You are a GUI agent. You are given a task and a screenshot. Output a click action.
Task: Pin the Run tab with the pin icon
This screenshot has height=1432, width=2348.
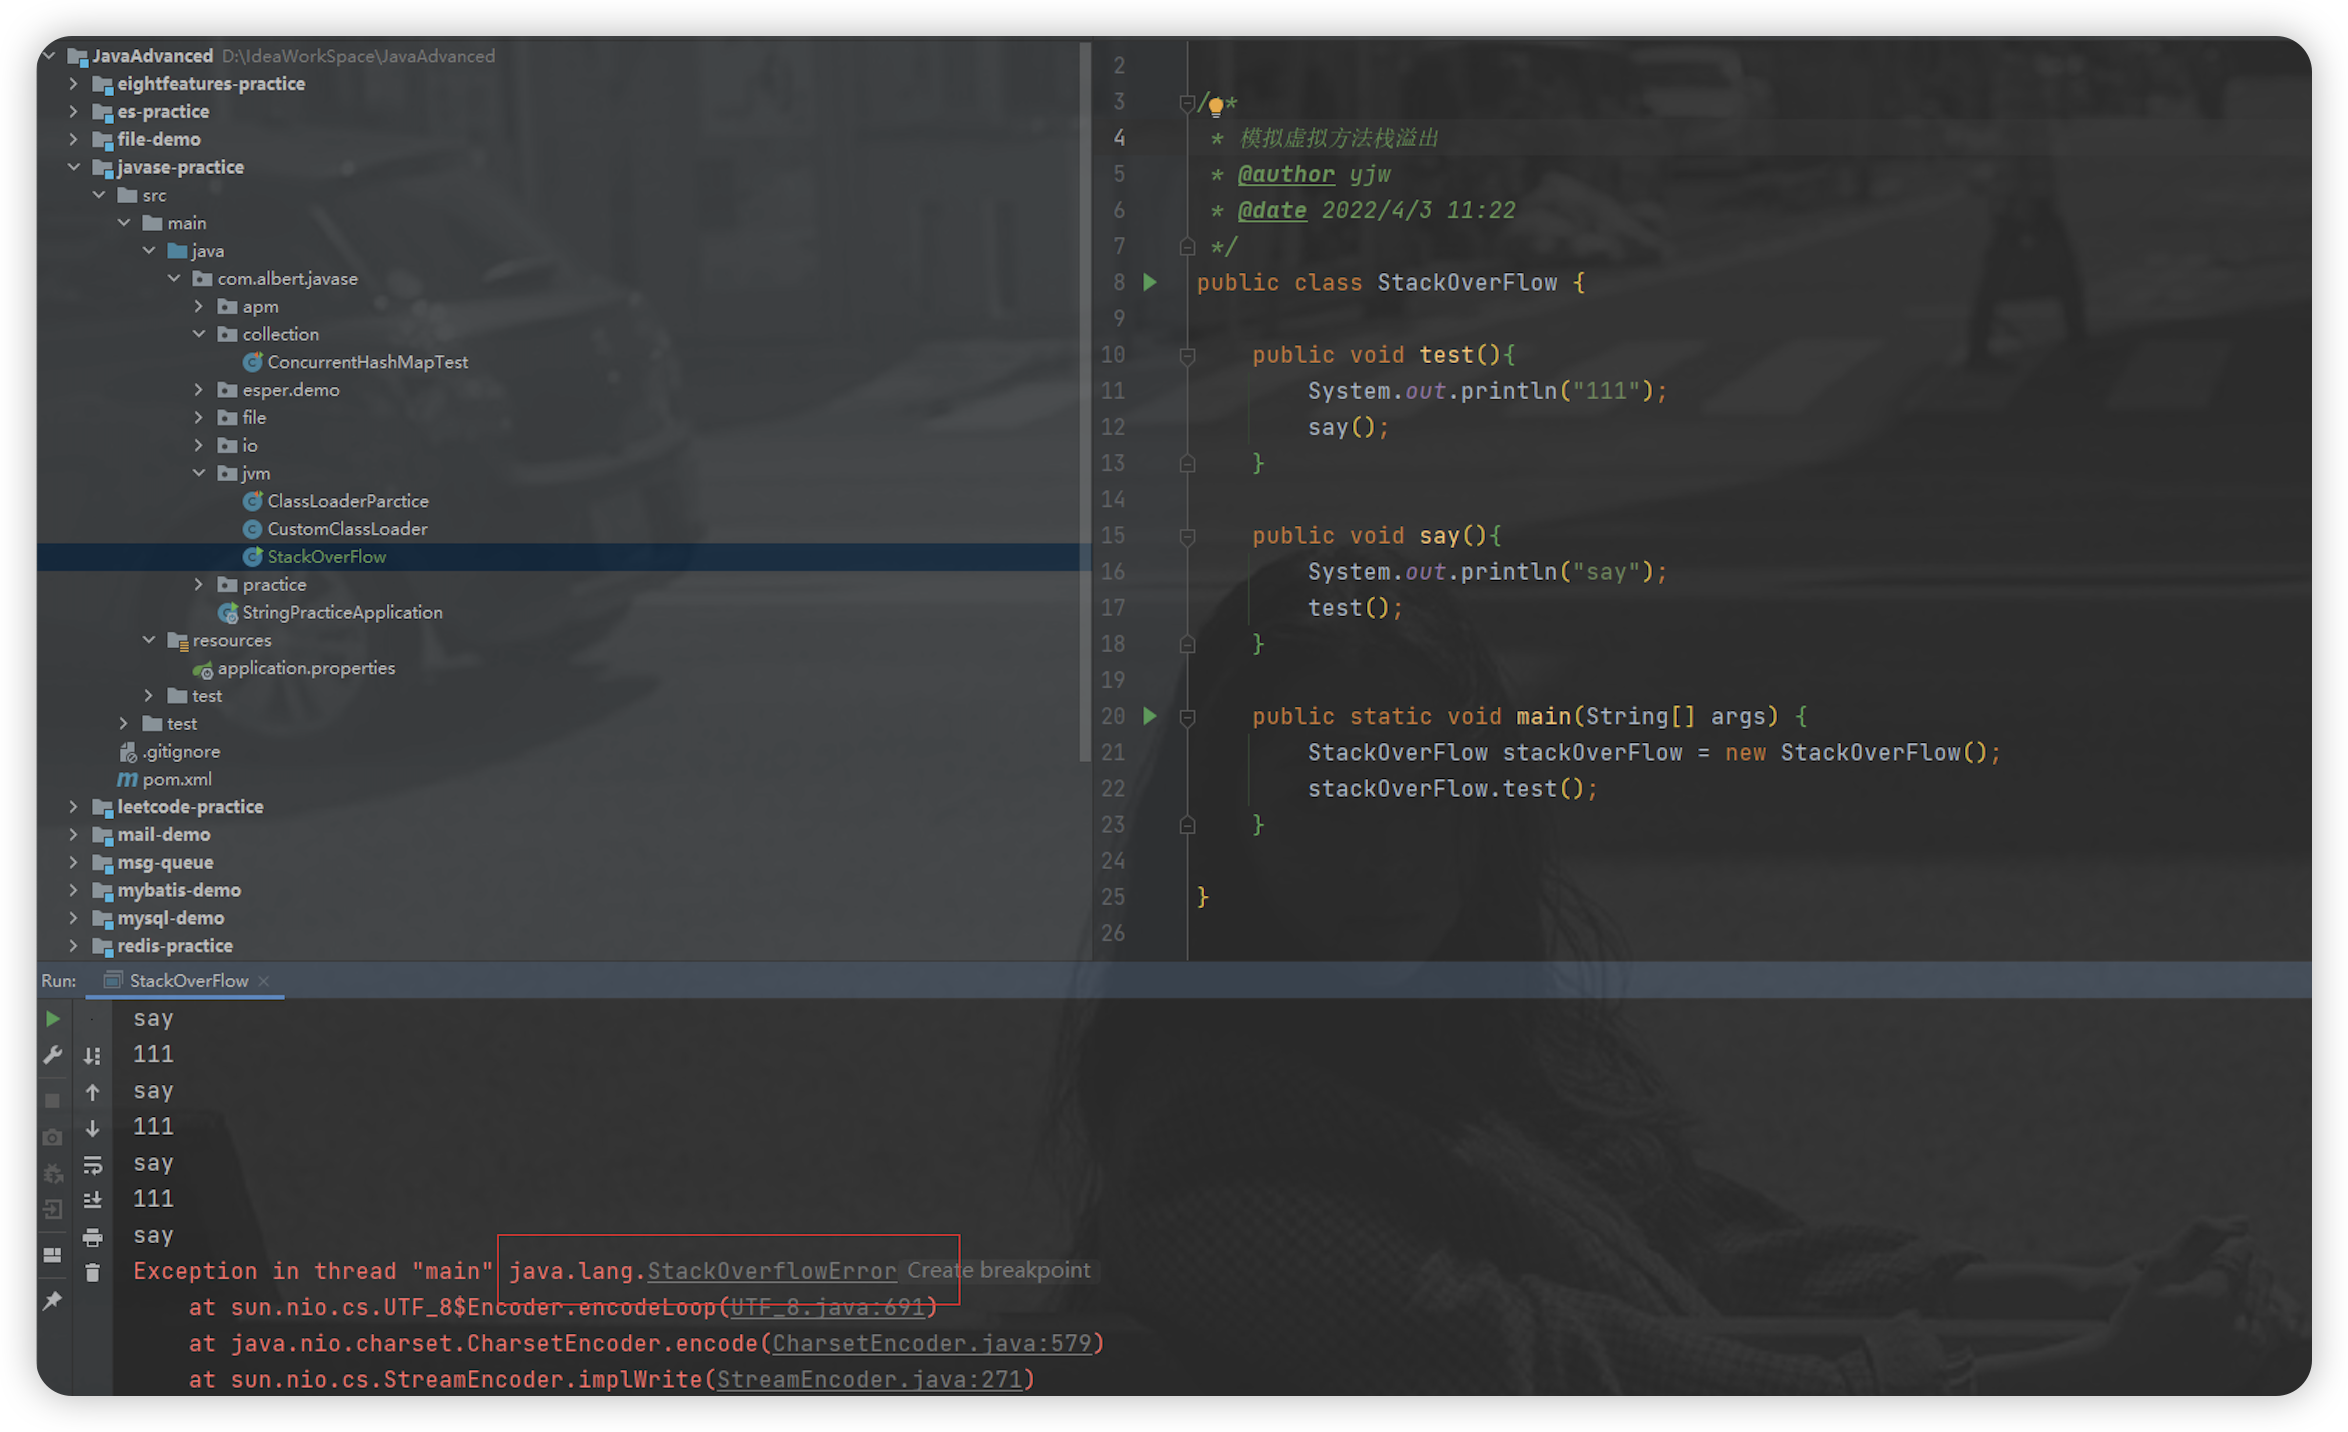click(x=53, y=1300)
